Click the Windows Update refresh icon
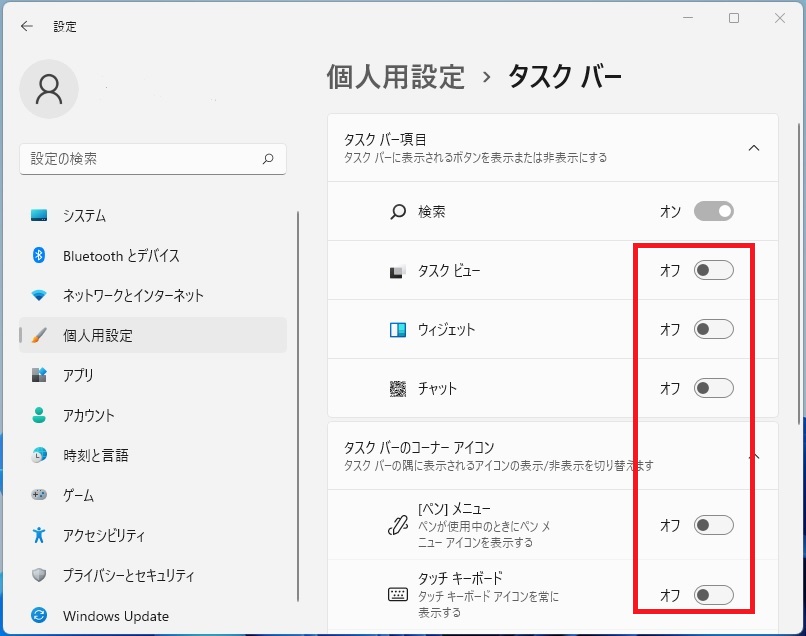Image resolution: width=806 pixels, height=636 pixels. tap(39, 615)
